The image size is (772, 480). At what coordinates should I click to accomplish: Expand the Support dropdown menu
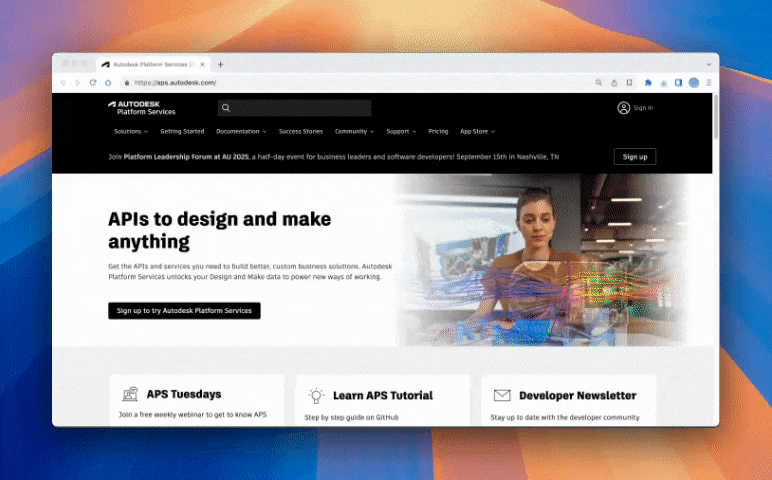coord(401,131)
